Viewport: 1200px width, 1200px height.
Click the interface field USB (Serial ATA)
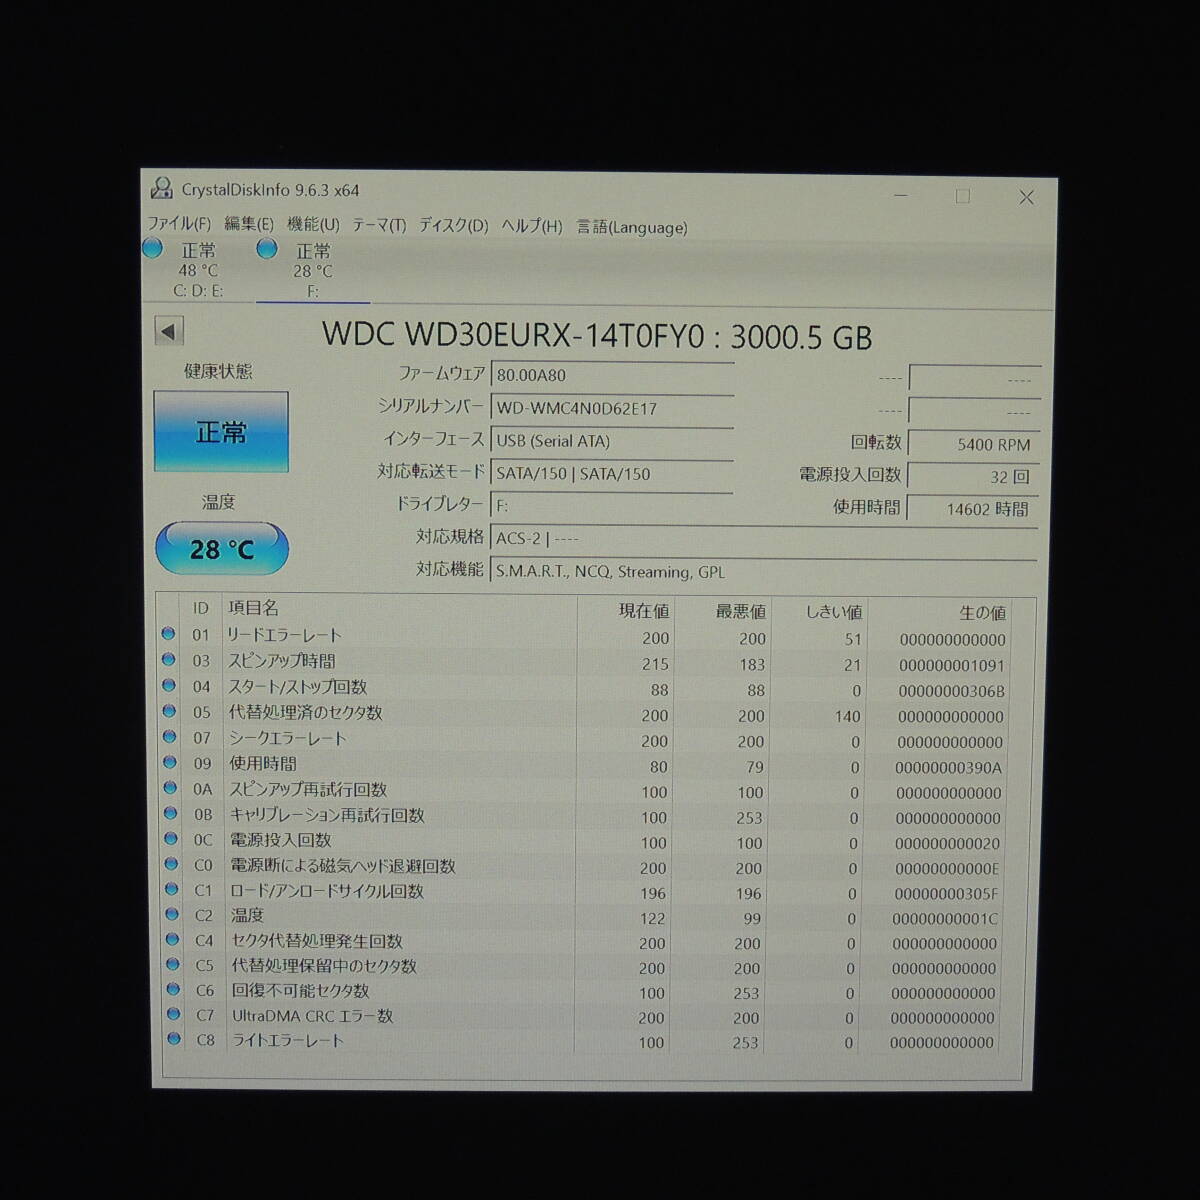click(611, 441)
